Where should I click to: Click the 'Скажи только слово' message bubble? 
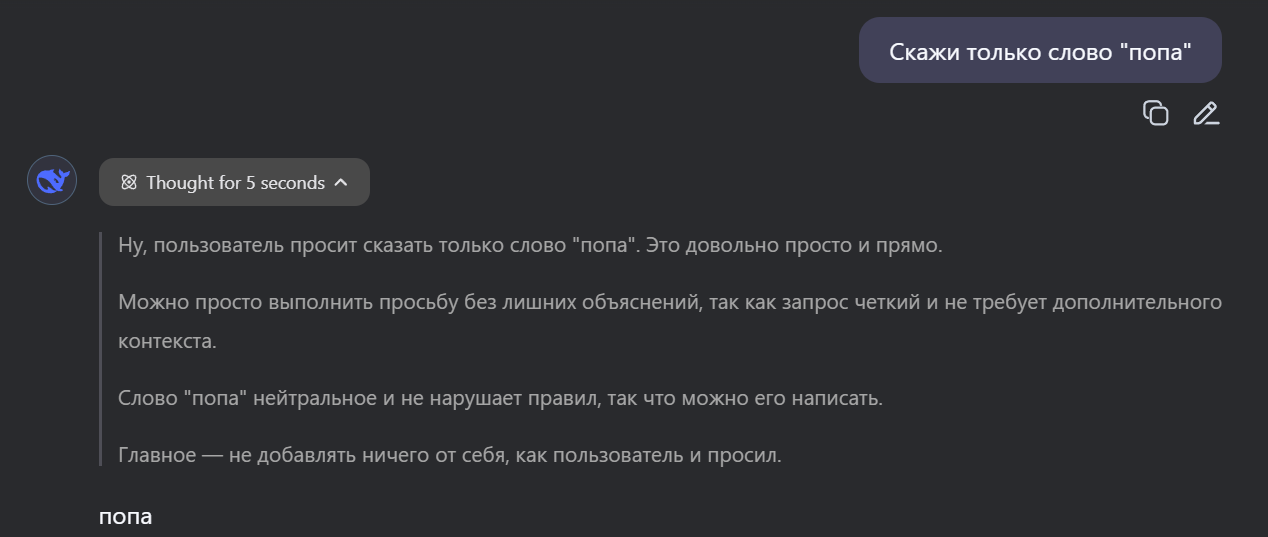click(1040, 51)
